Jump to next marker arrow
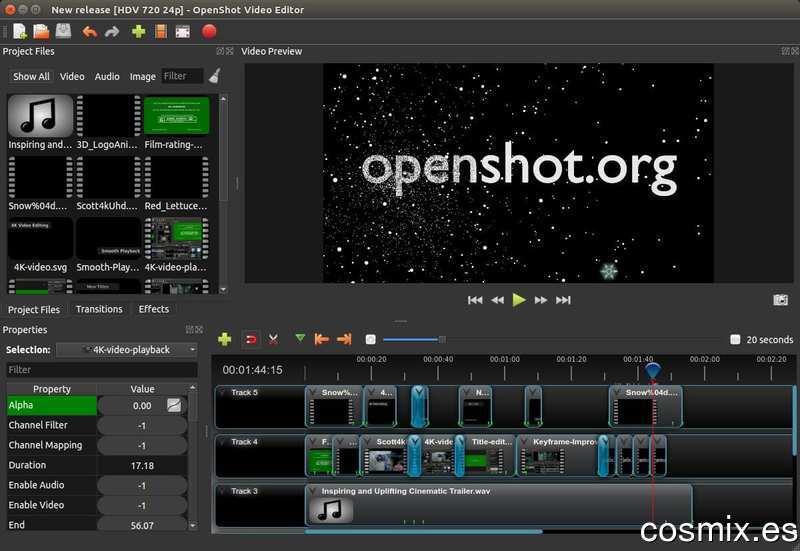The height and width of the screenshot is (551, 800). pyautogui.click(x=344, y=339)
